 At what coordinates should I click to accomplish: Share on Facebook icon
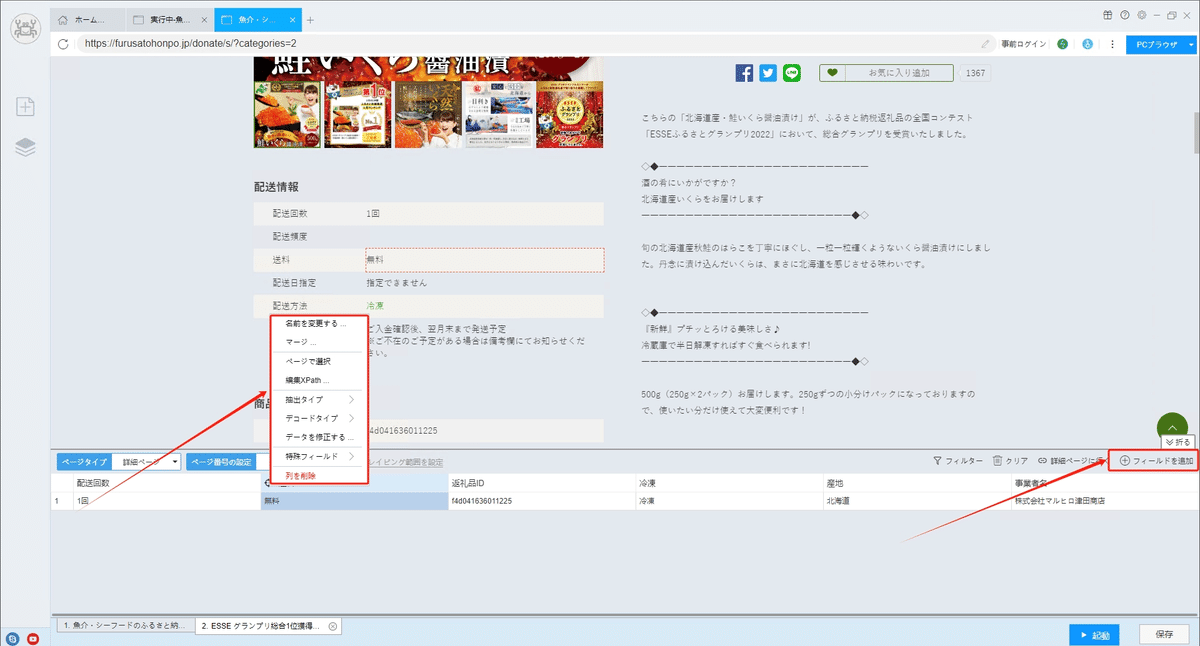coord(744,73)
